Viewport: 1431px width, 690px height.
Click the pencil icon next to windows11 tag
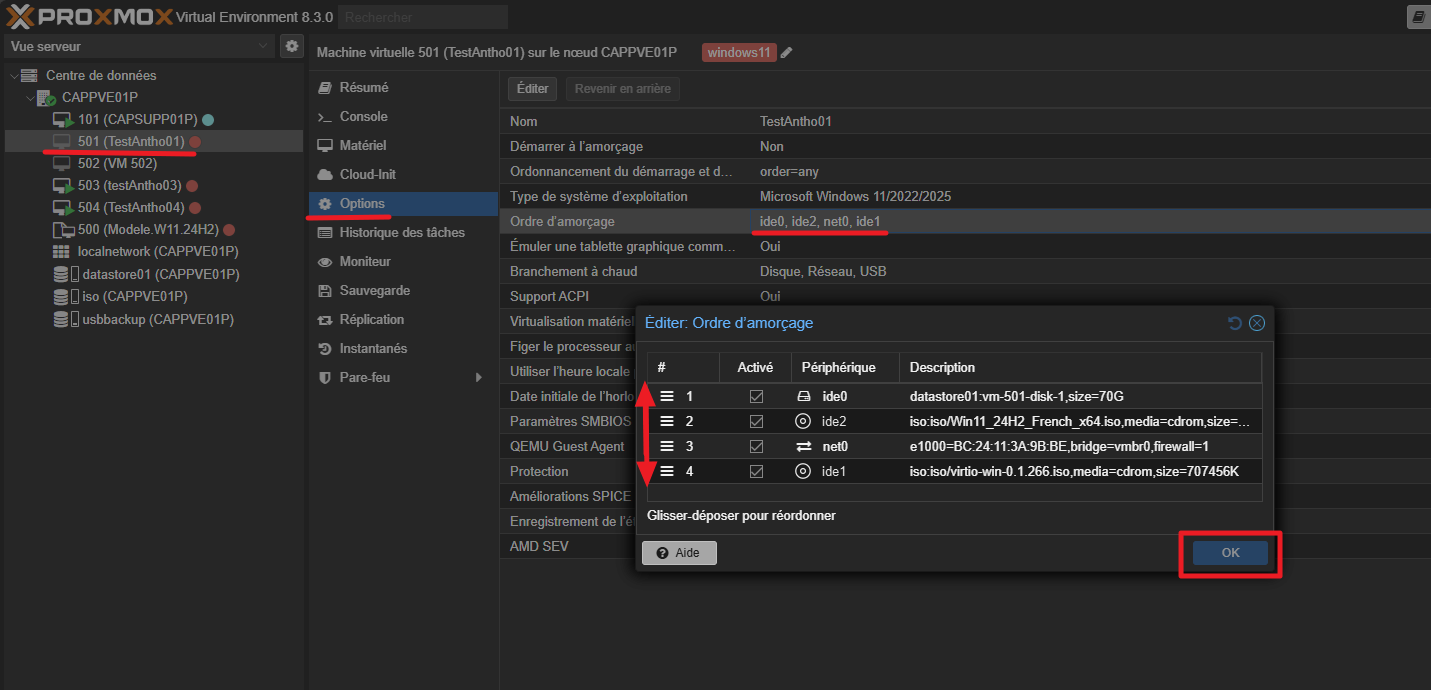(x=787, y=53)
